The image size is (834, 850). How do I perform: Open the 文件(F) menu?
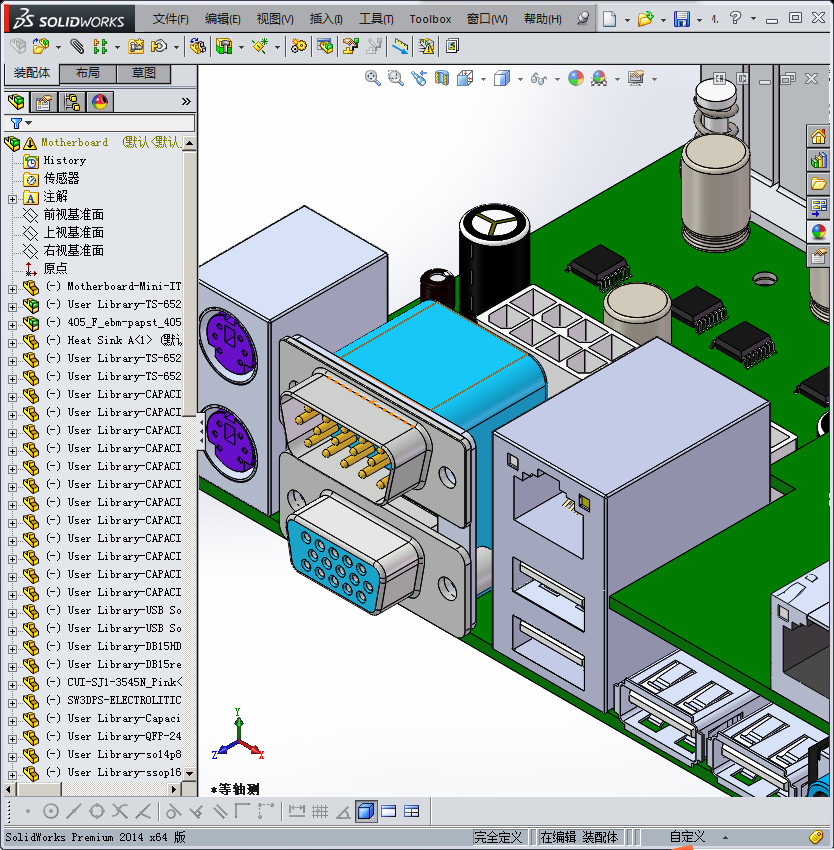[x=170, y=19]
